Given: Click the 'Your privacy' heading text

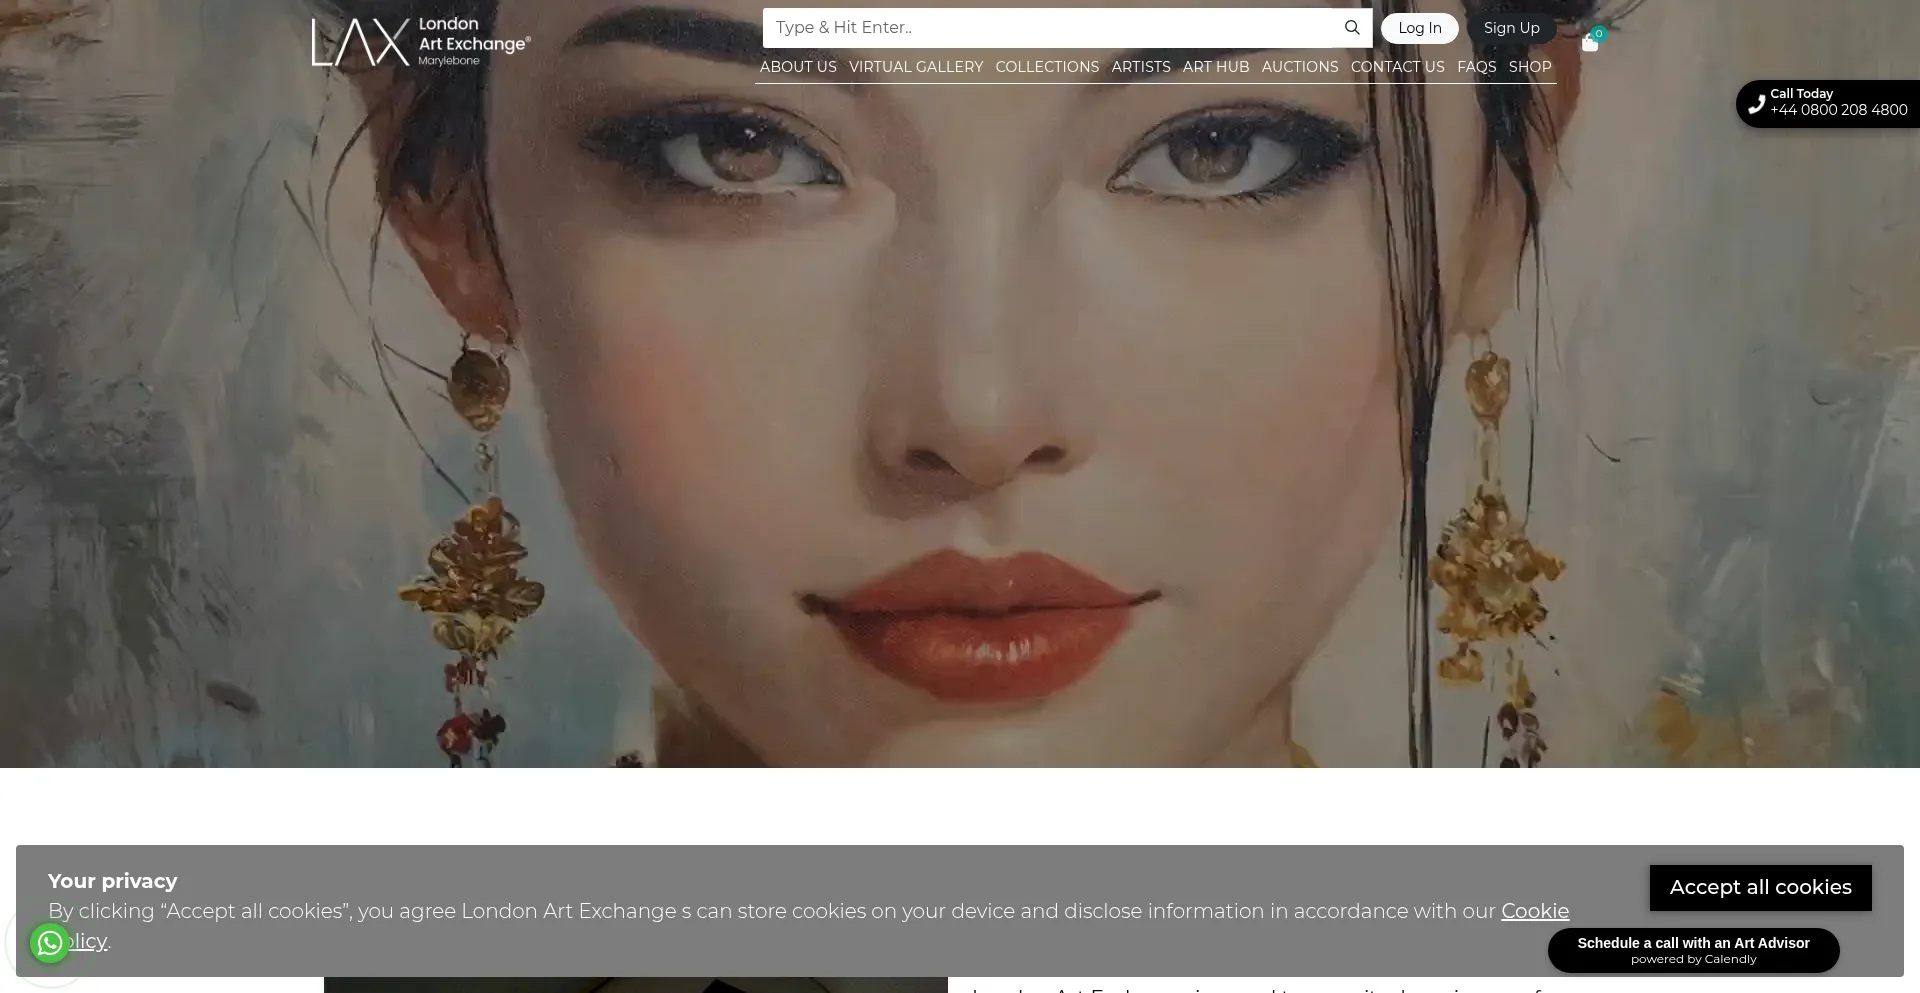Looking at the screenshot, I should click(113, 881).
